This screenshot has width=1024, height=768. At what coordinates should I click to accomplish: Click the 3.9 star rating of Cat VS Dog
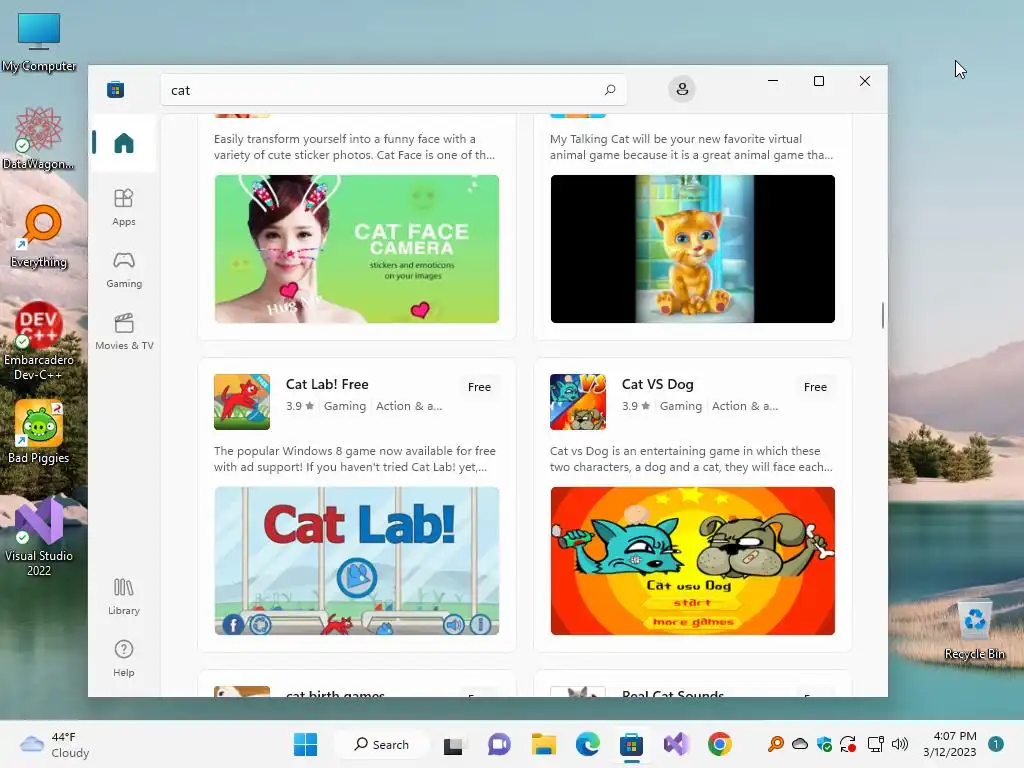pyautogui.click(x=635, y=406)
